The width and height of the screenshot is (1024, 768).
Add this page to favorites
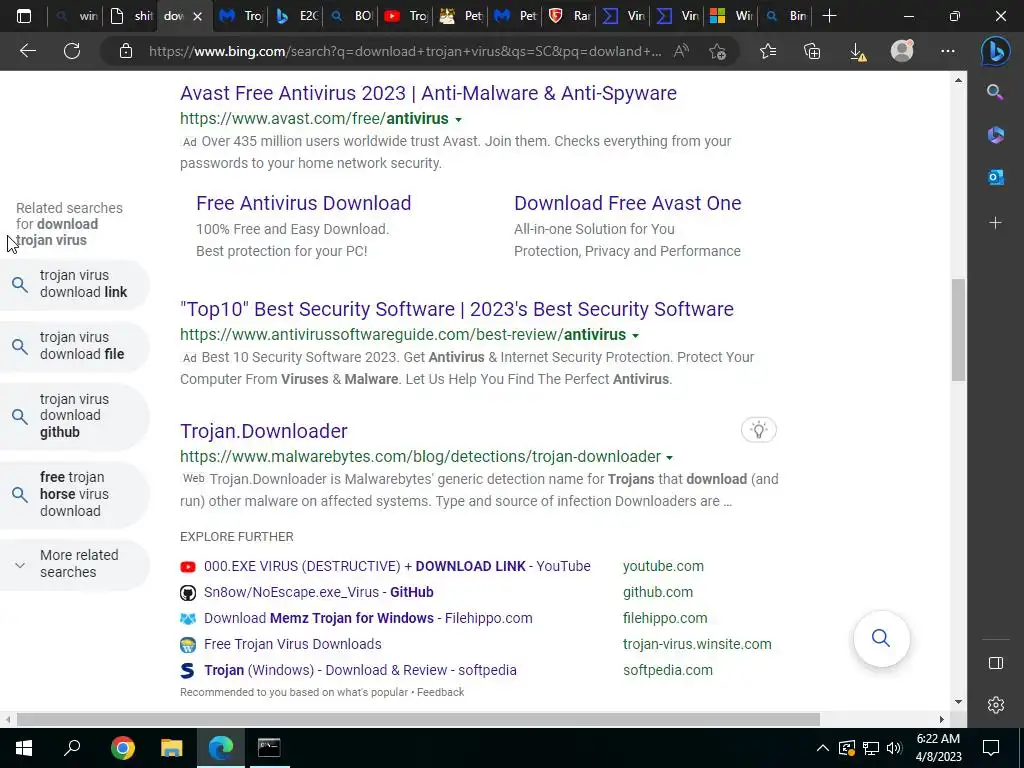(x=717, y=51)
